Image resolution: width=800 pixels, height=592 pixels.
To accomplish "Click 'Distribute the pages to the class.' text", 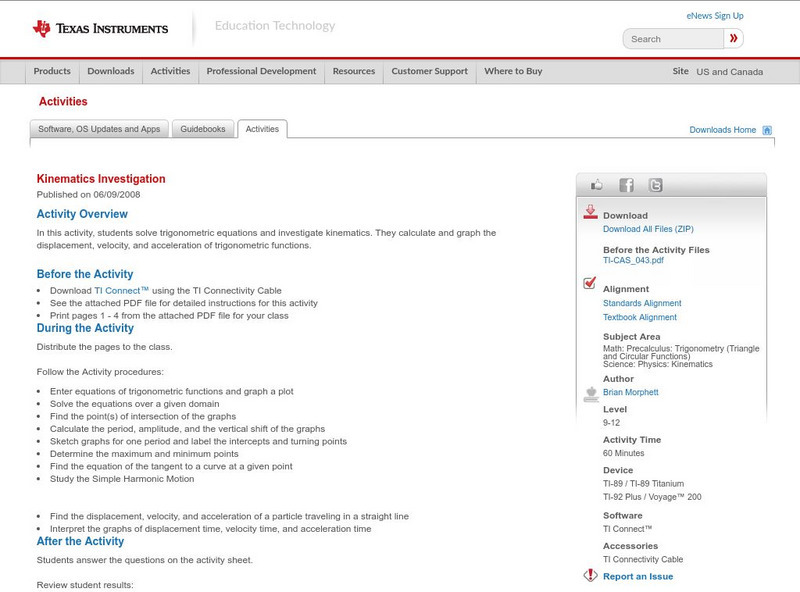I will (x=105, y=347).
